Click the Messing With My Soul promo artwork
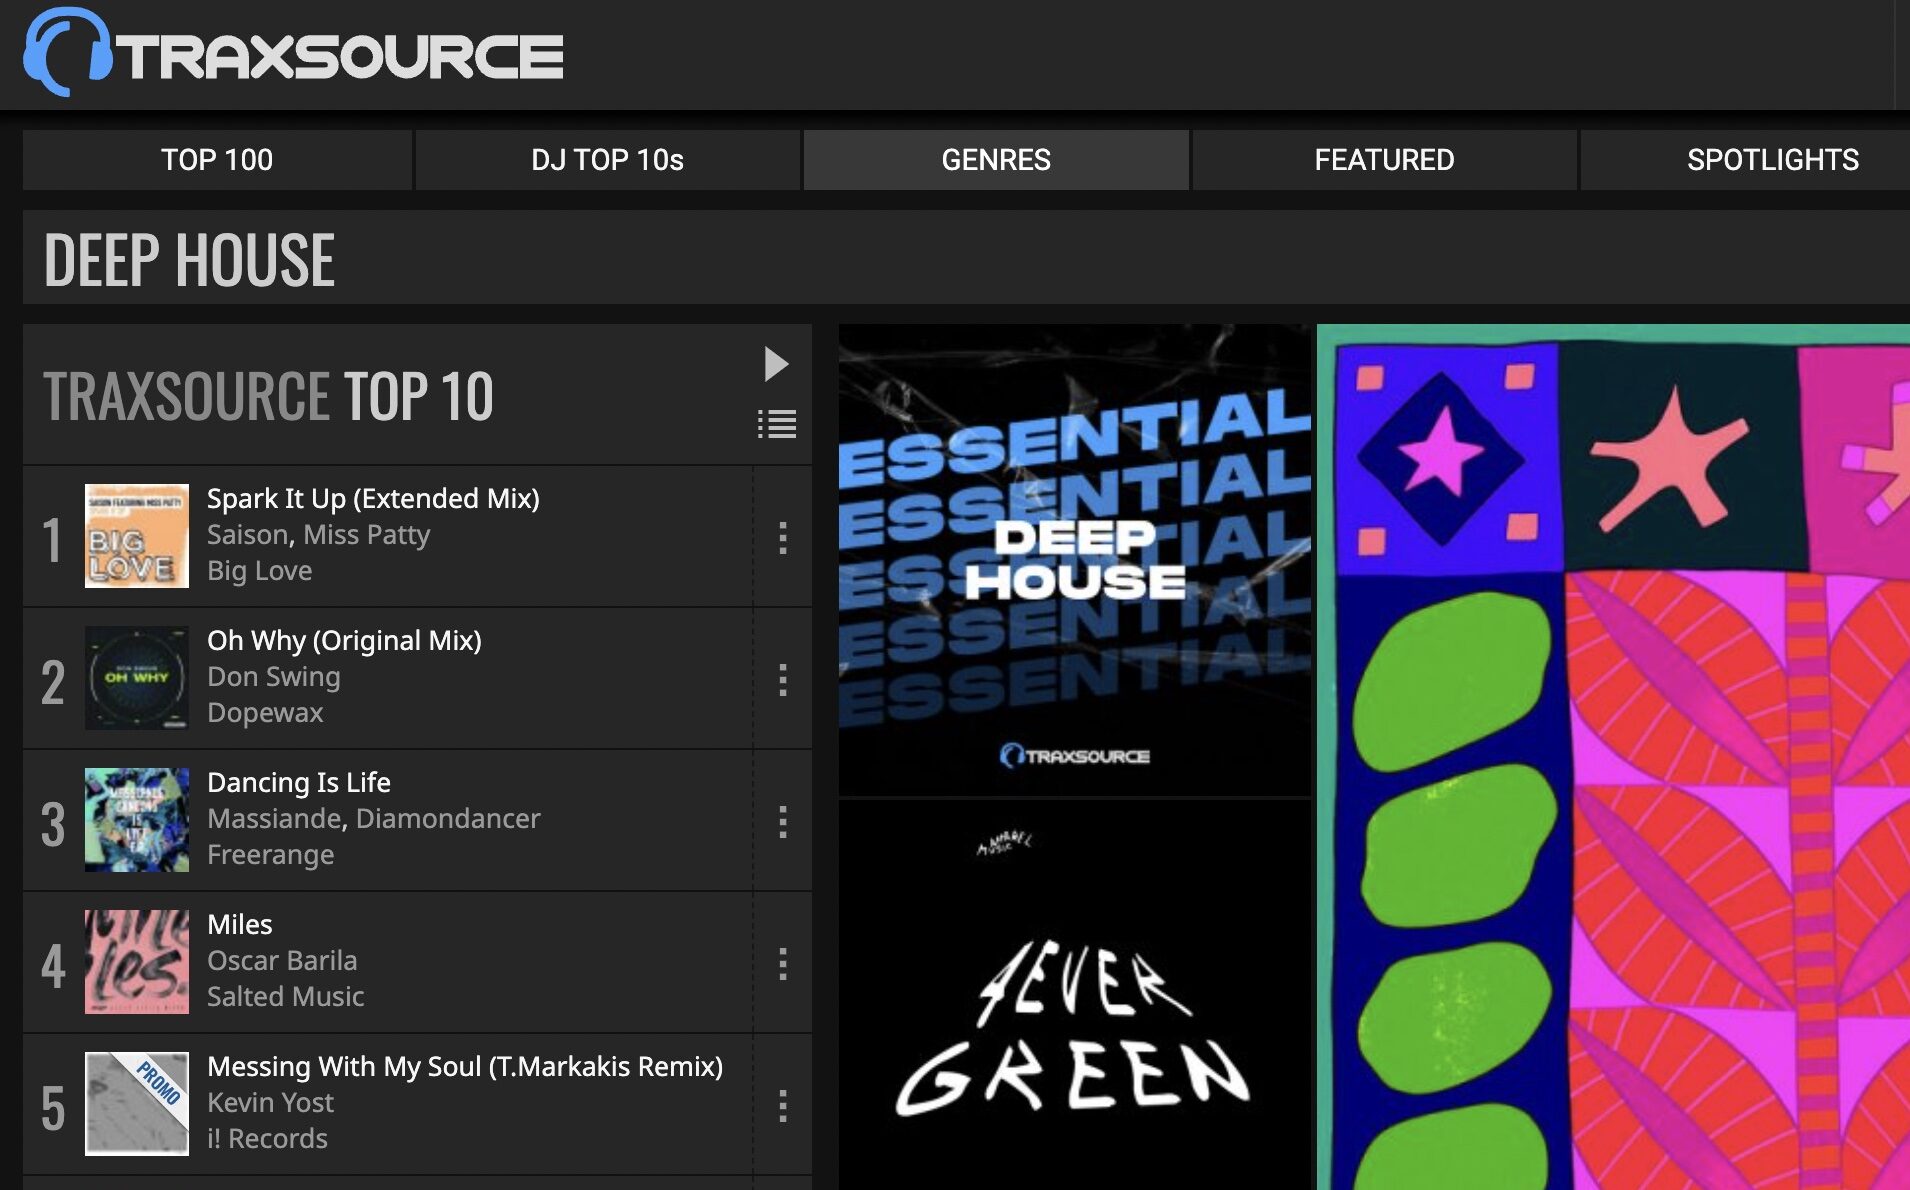Screen dimensions: 1910x1190 pos(137,1104)
